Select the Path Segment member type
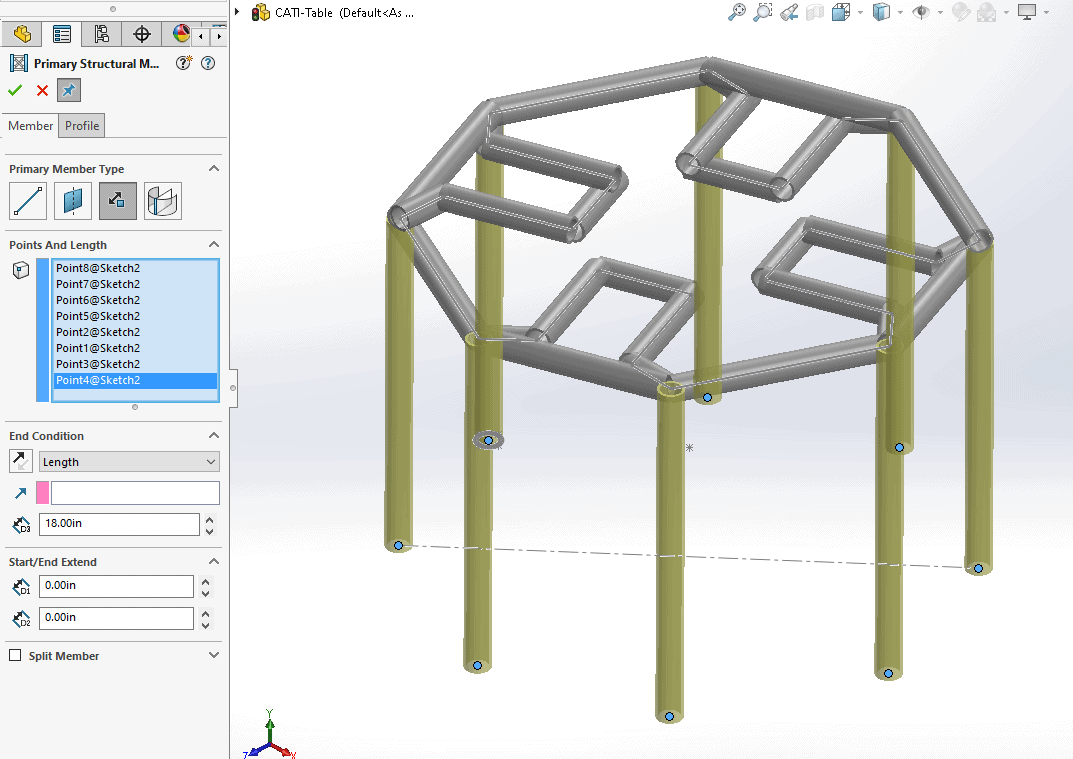1073x759 pixels. [28, 201]
